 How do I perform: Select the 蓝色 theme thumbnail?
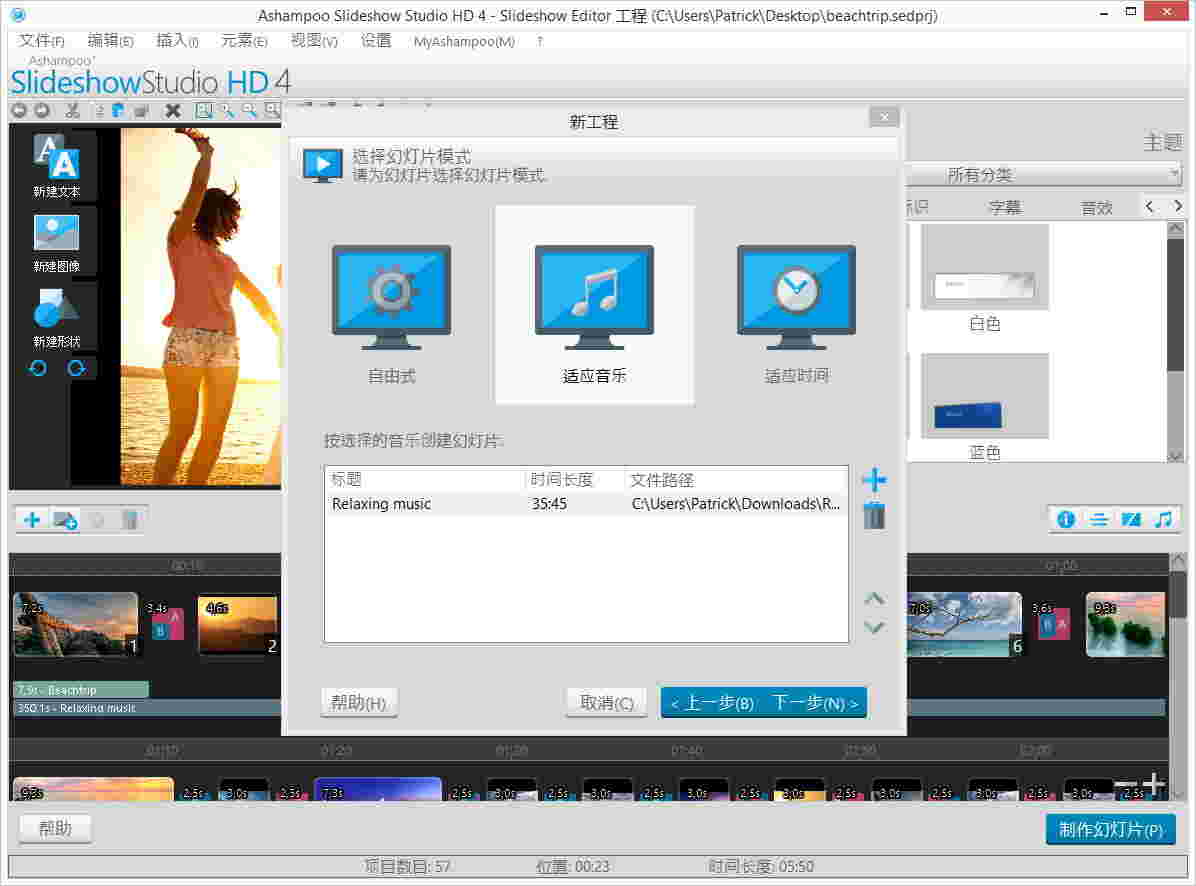pos(984,396)
